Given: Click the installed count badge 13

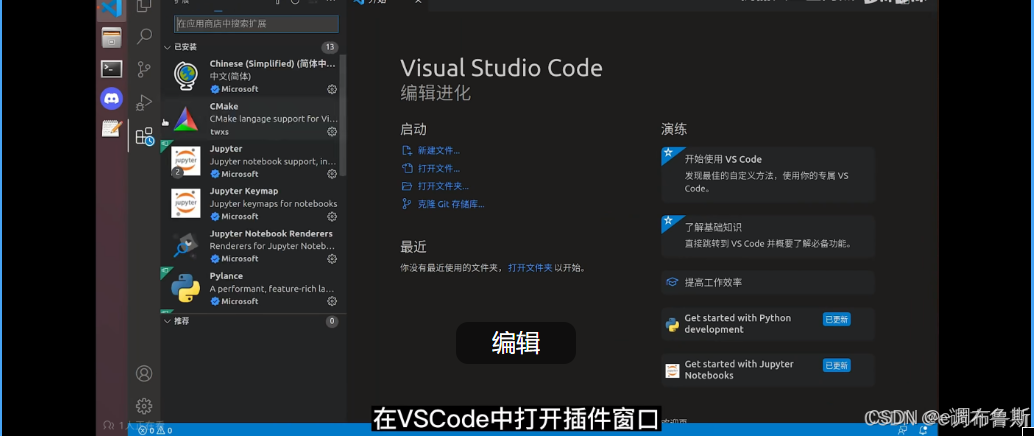Looking at the screenshot, I should [330, 47].
